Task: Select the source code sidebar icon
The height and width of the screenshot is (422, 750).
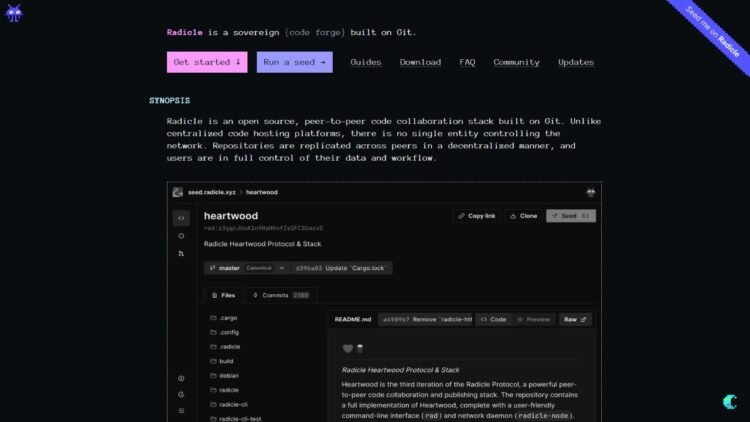Action: (181, 218)
